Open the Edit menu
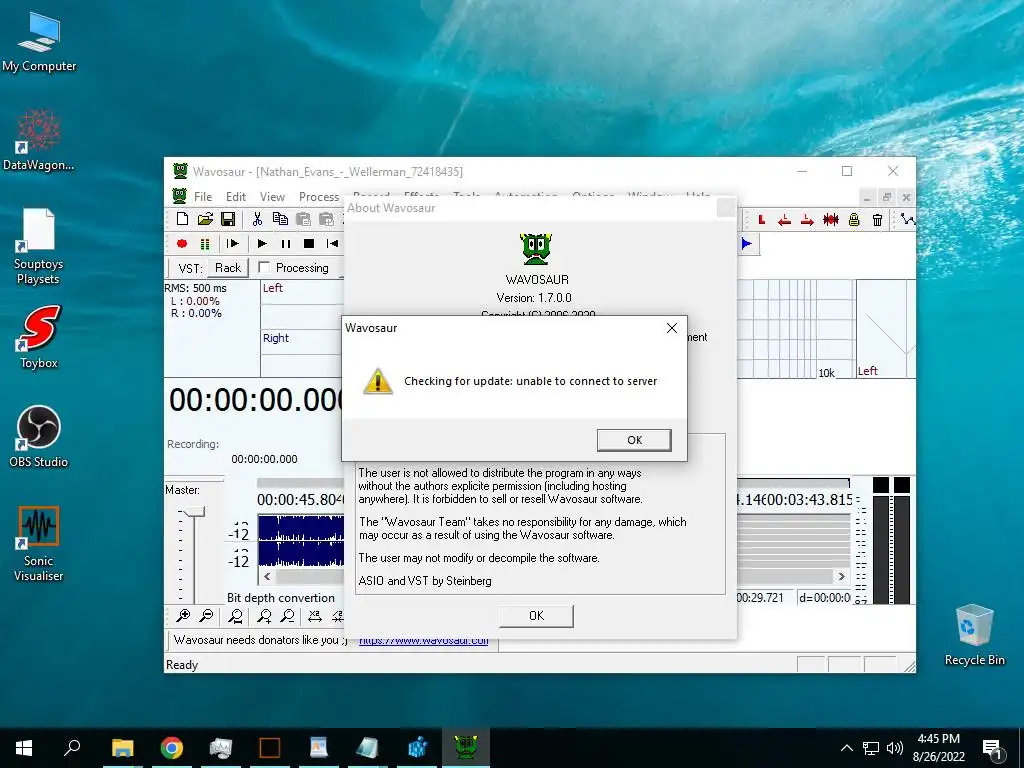This screenshot has width=1024, height=768. pyautogui.click(x=236, y=197)
